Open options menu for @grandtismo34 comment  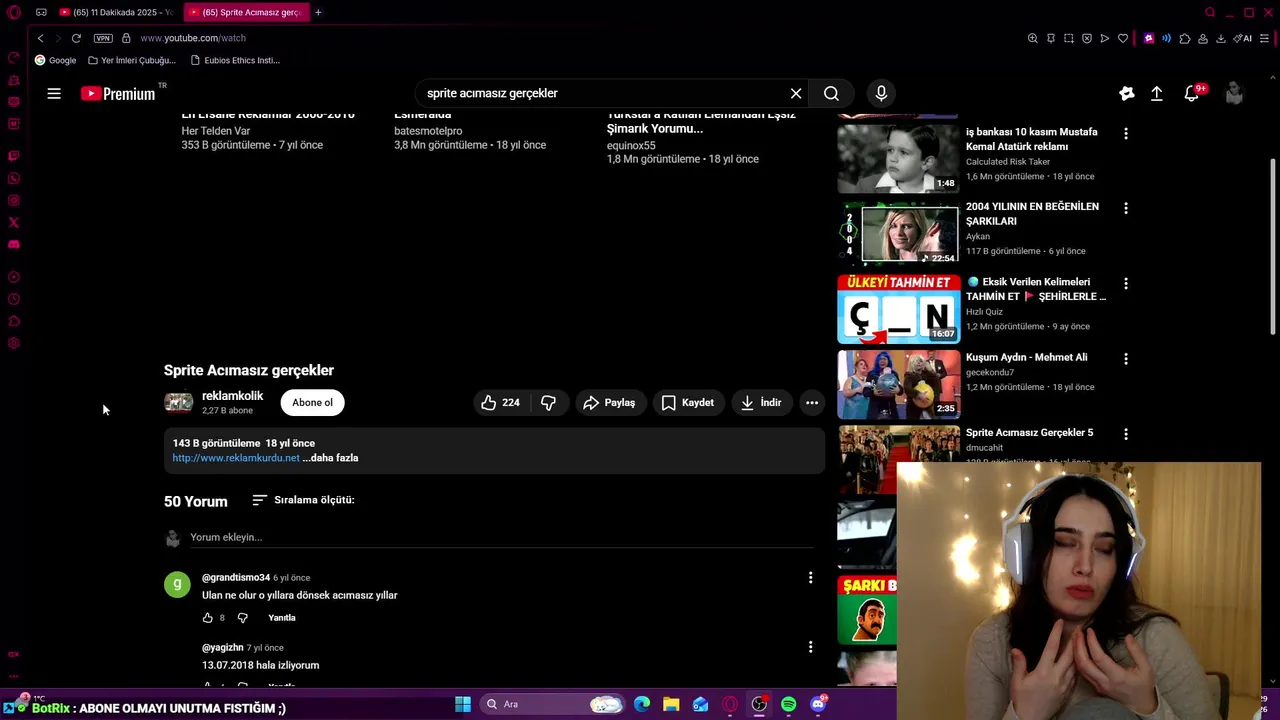coord(810,577)
